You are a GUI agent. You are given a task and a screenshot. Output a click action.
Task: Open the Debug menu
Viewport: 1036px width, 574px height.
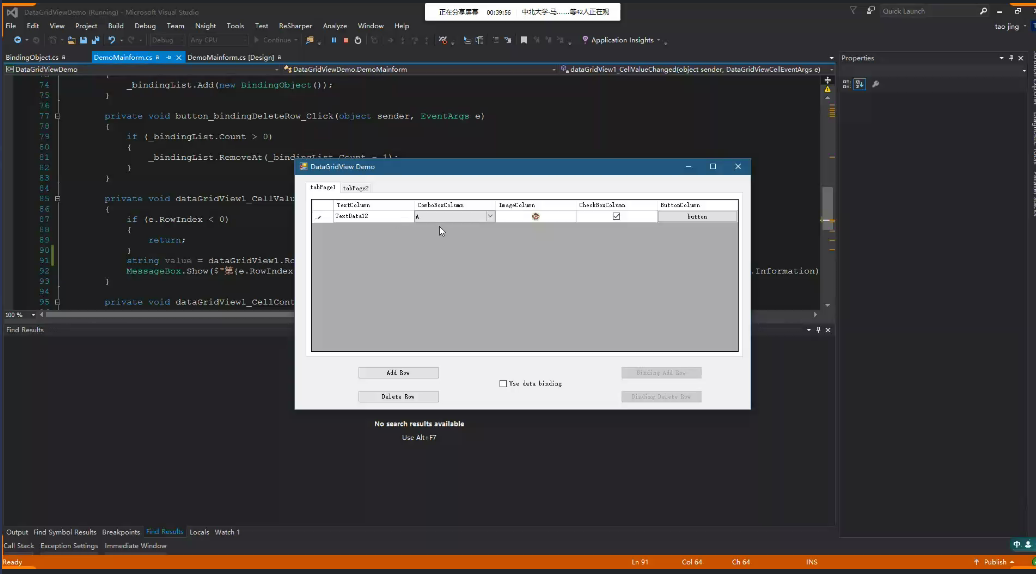point(145,25)
